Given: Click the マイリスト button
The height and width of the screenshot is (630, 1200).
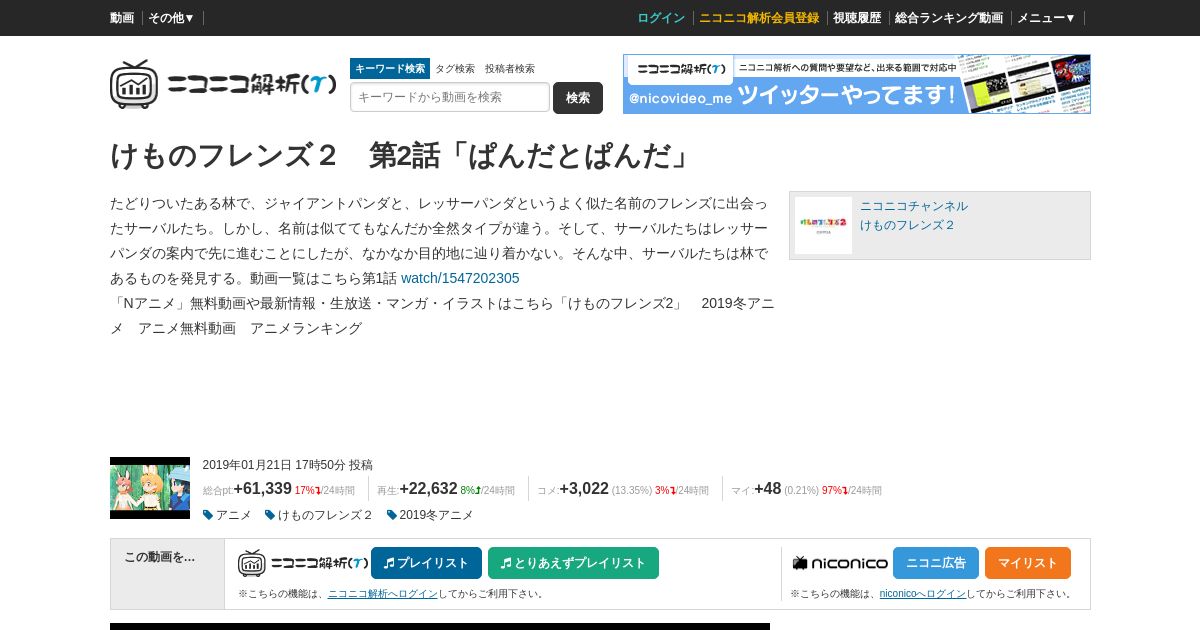Looking at the screenshot, I should tap(1028, 563).
